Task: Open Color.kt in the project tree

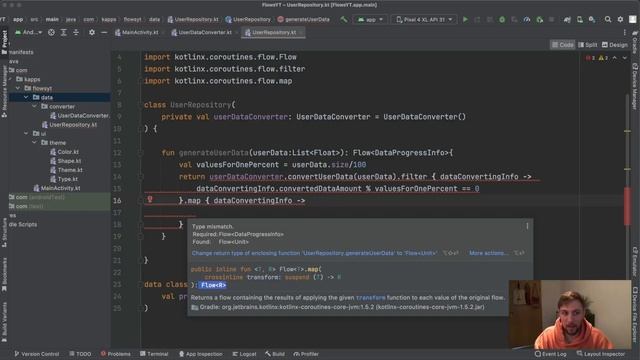Action: tap(64, 152)
